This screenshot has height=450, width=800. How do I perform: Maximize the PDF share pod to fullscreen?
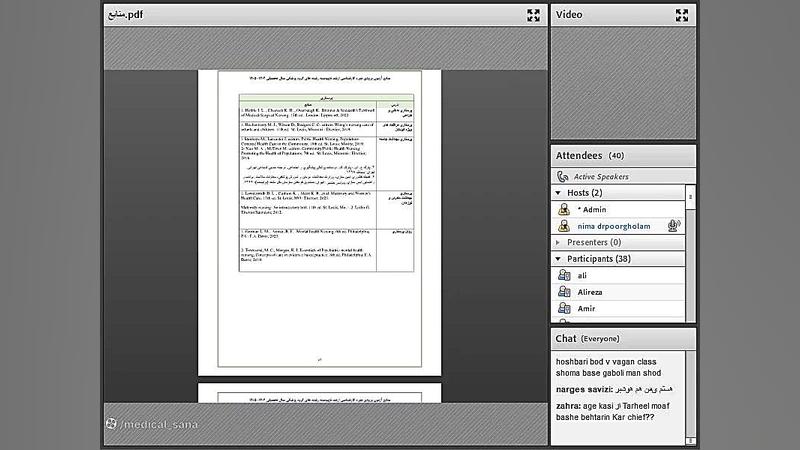[x=533, y=15]
